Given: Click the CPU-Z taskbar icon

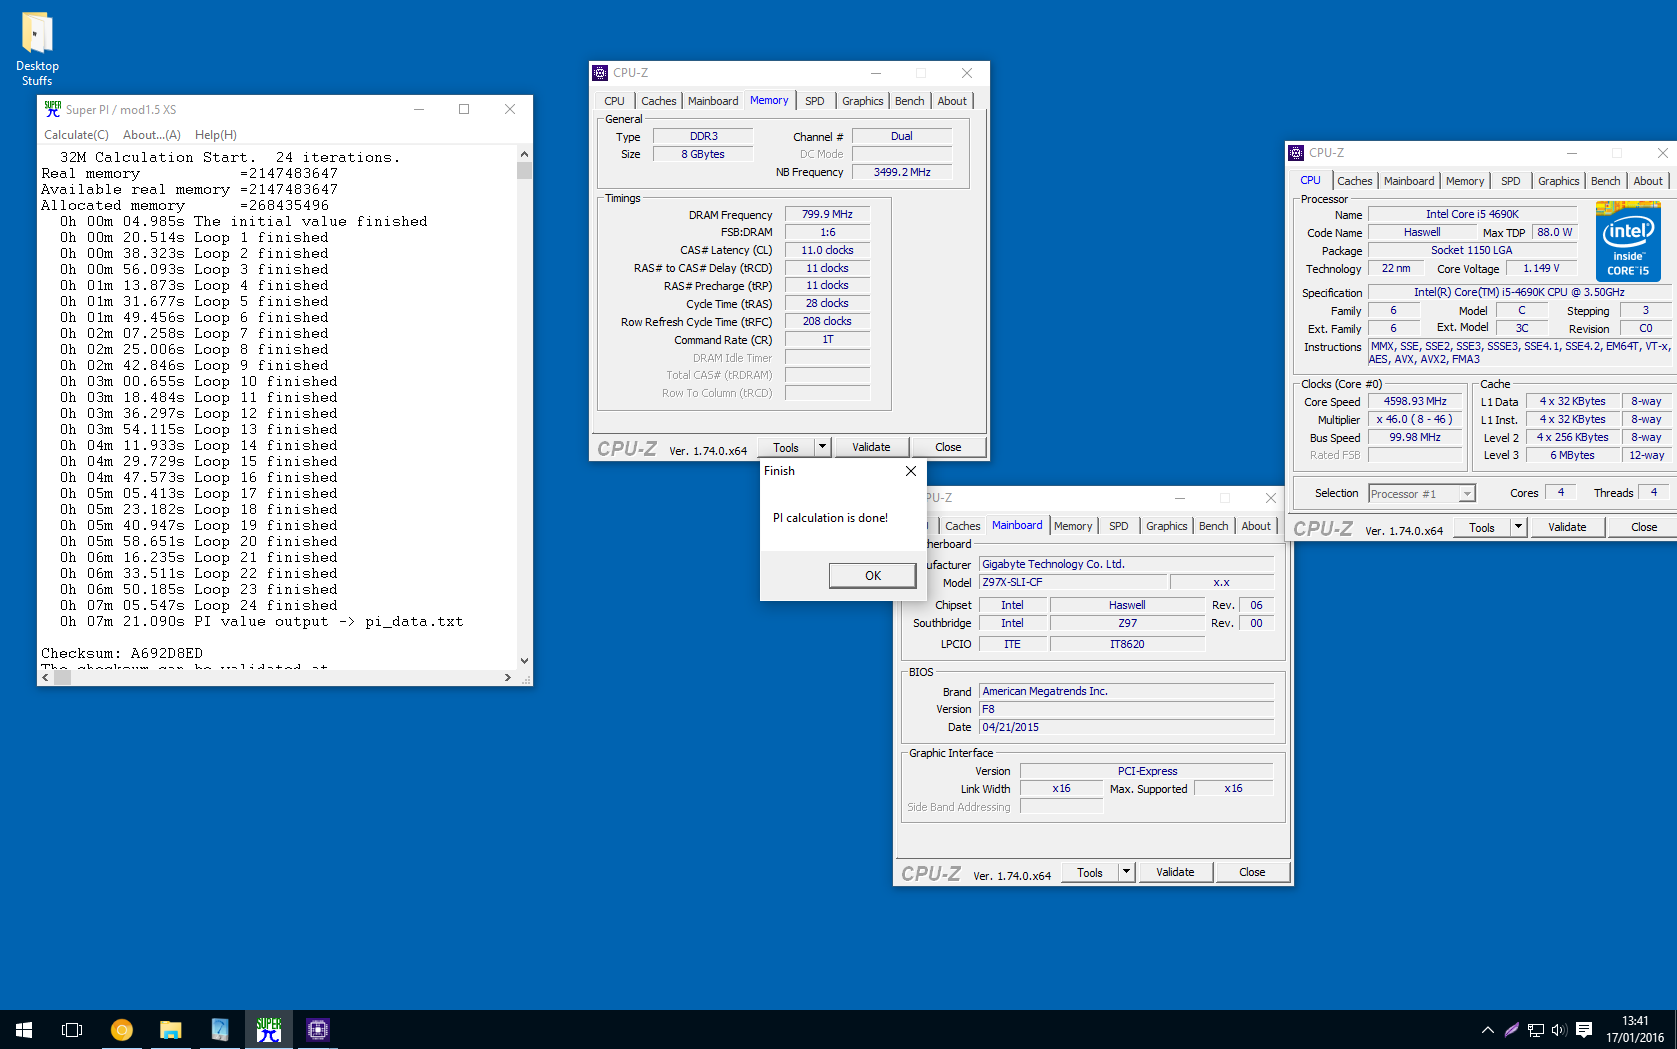Looking at the screenshot, I should coord(318,1029).
